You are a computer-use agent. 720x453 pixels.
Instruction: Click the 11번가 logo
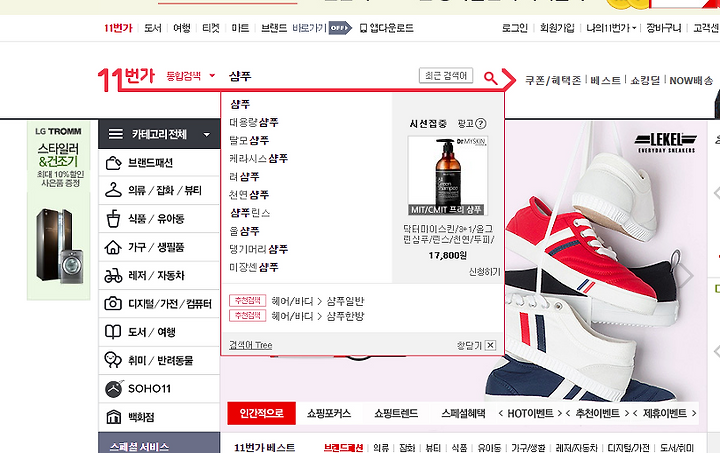click(x=126, y=79)
